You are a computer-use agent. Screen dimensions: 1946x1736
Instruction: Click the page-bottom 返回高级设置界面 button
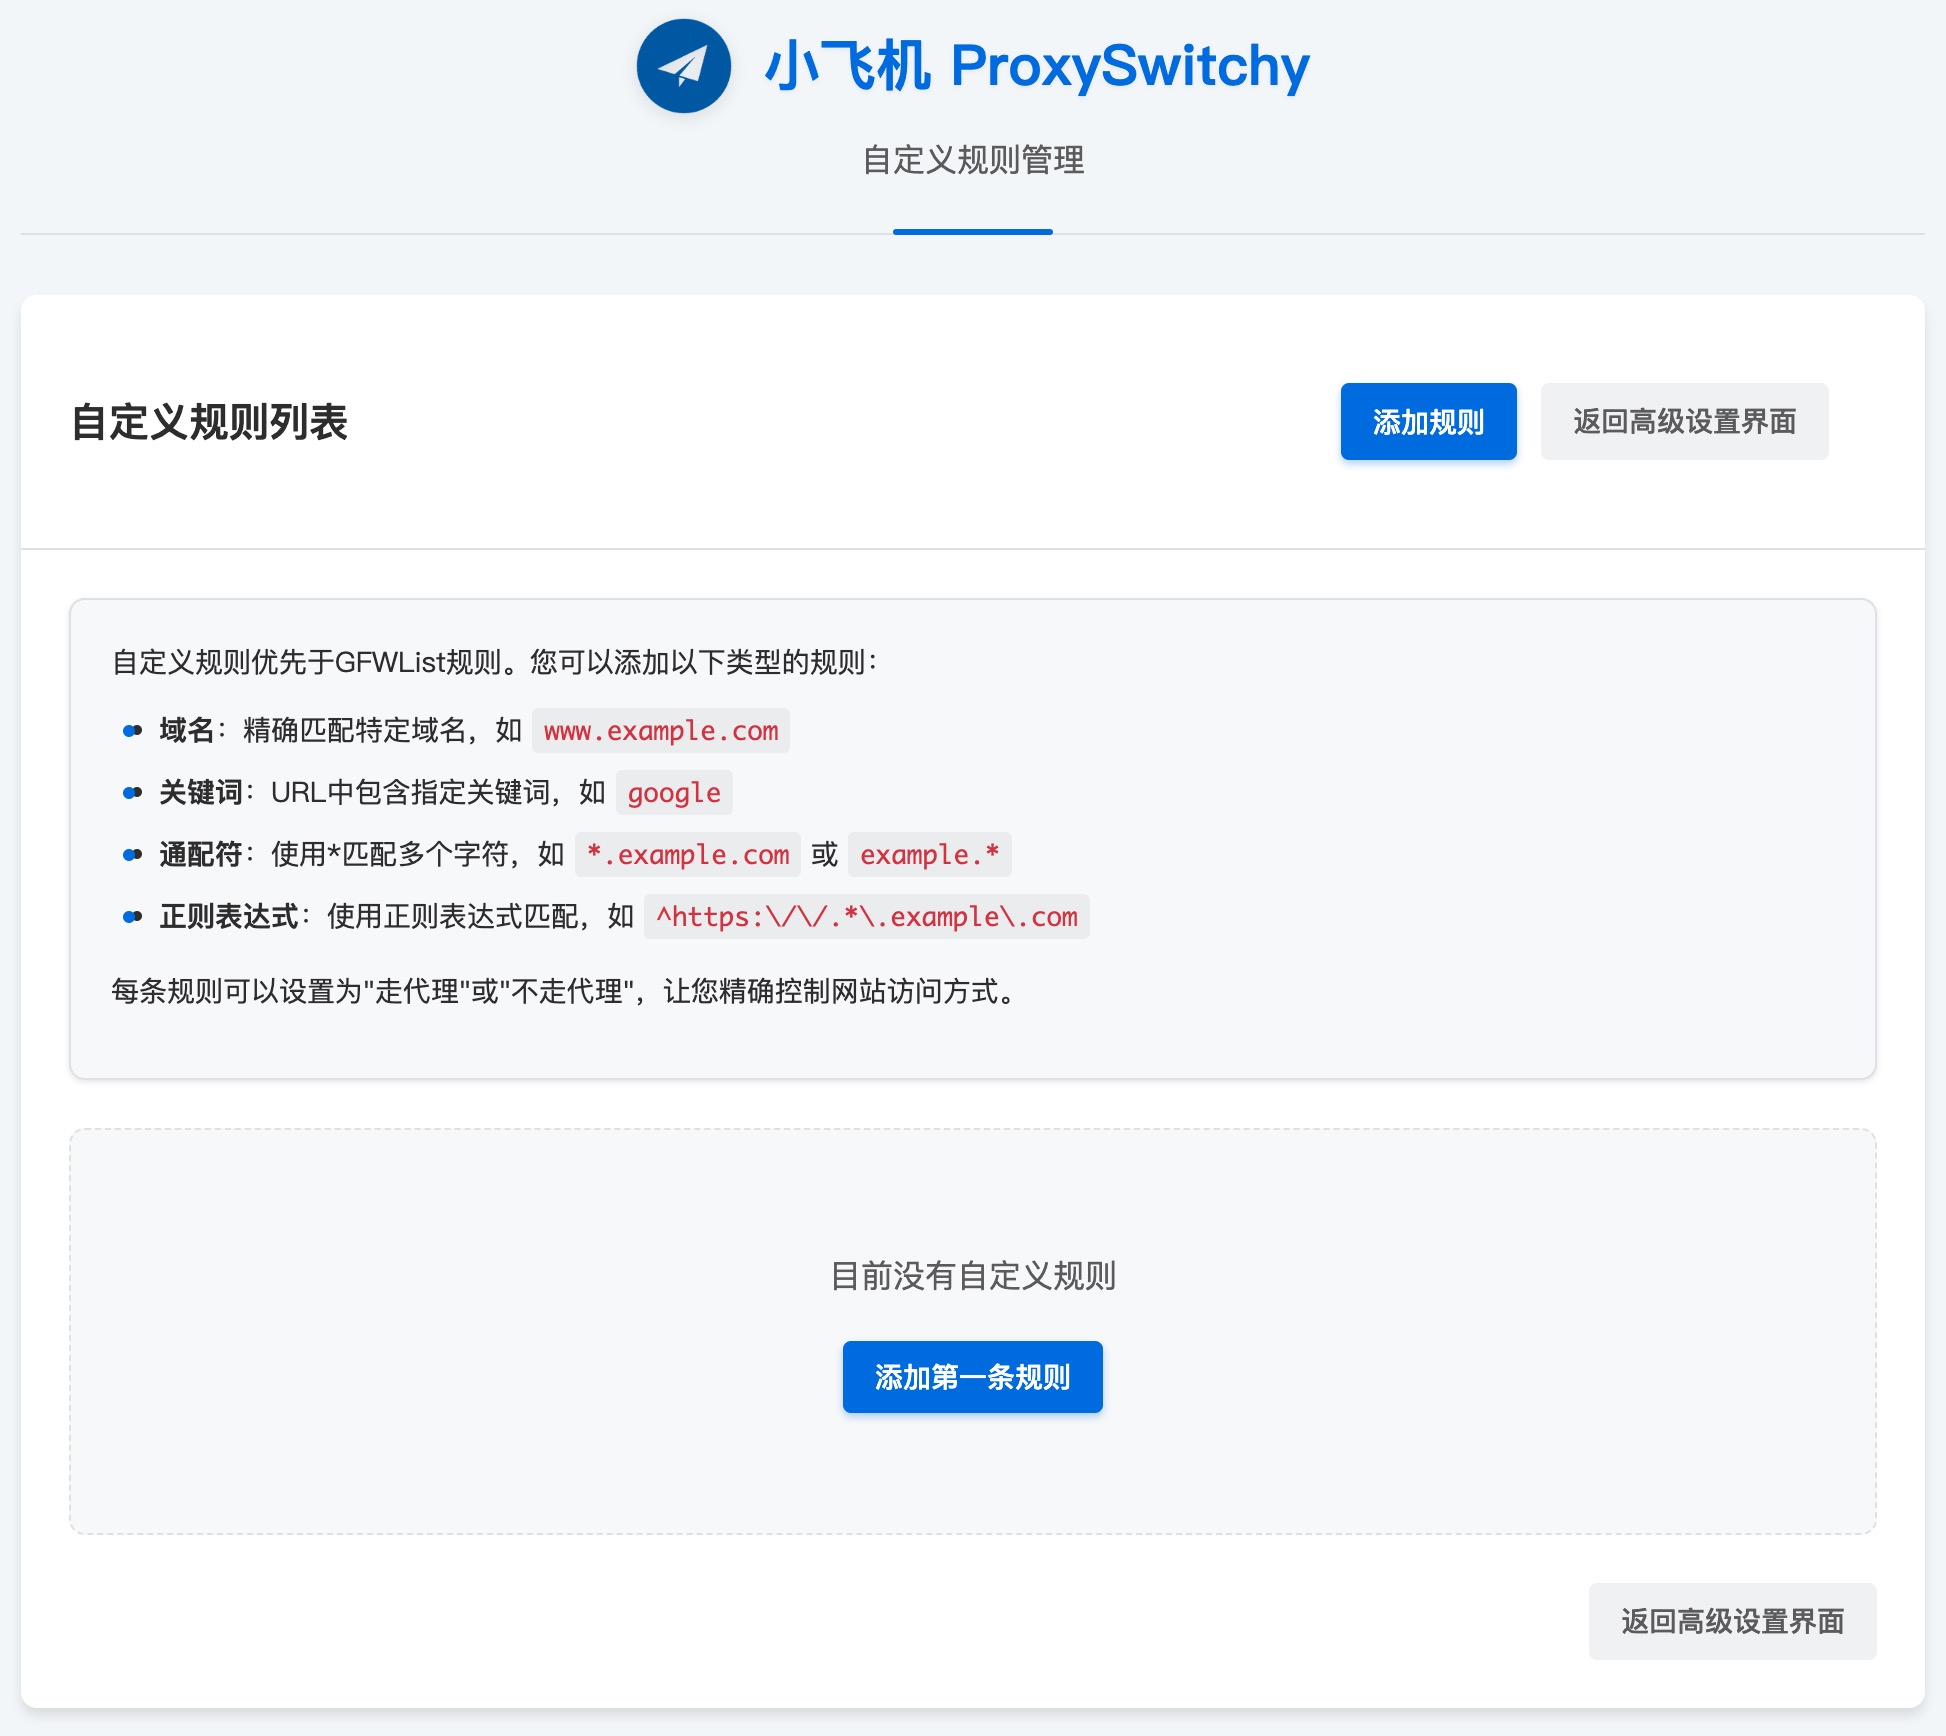point(1732,1621)
